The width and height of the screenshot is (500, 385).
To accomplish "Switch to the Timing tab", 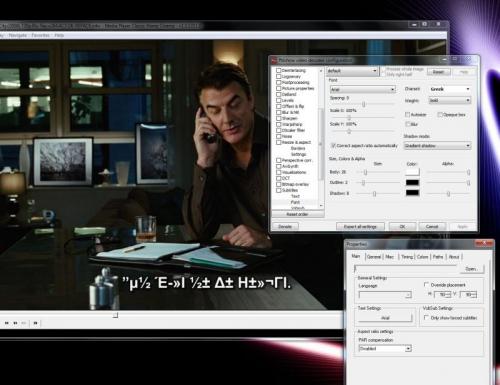I will [407, 257].
